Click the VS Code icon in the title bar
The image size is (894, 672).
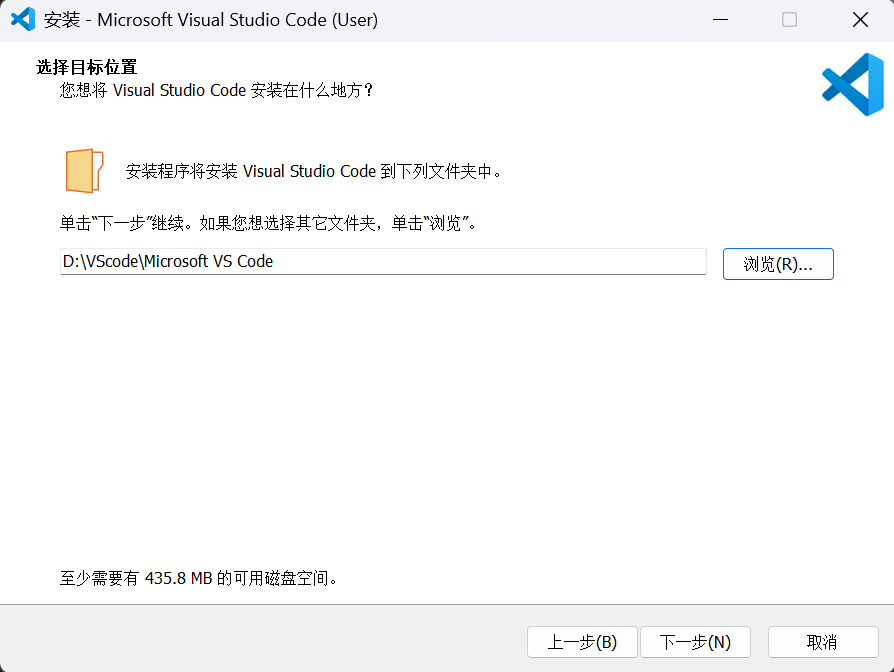pos(23,19)
